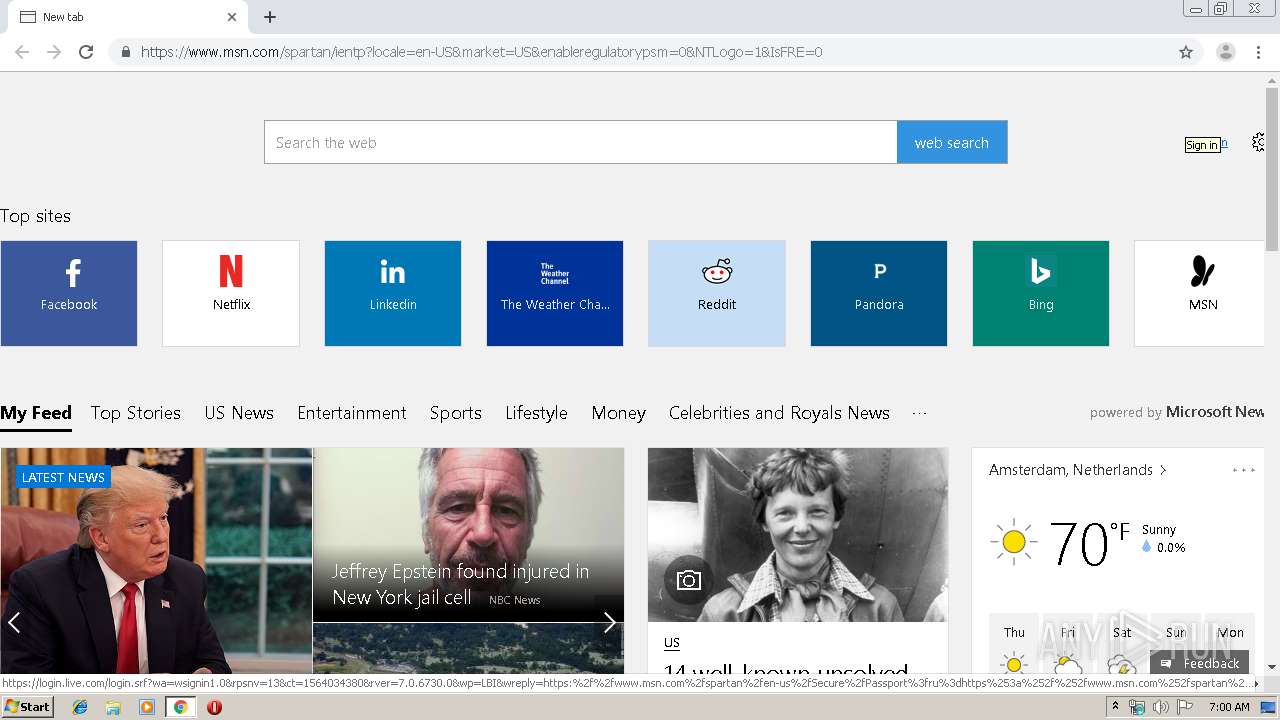Viewport: 1280px width, 720px height.
Task: Click the browser address bar URL
Action: pyautogui.click(x=481, y=52)
